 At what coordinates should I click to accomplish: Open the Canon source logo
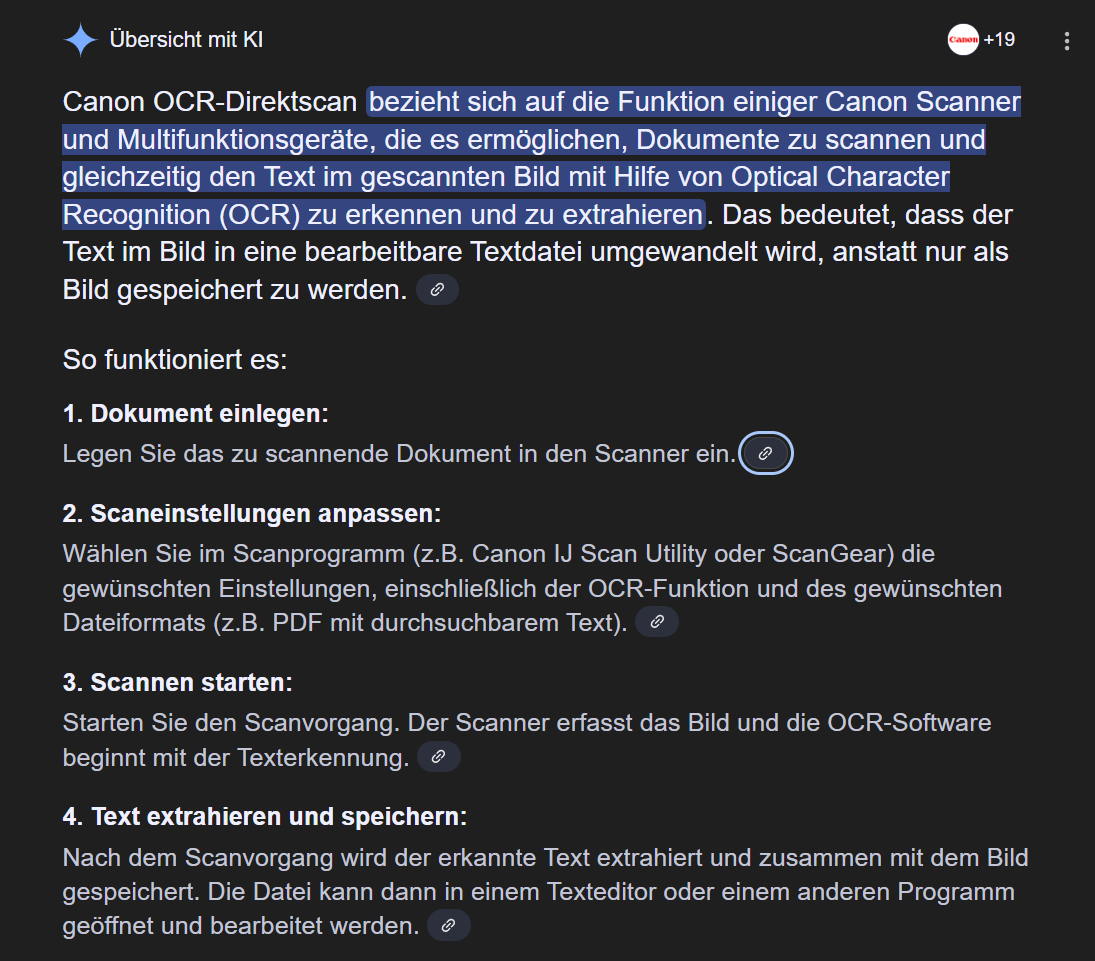963,40
